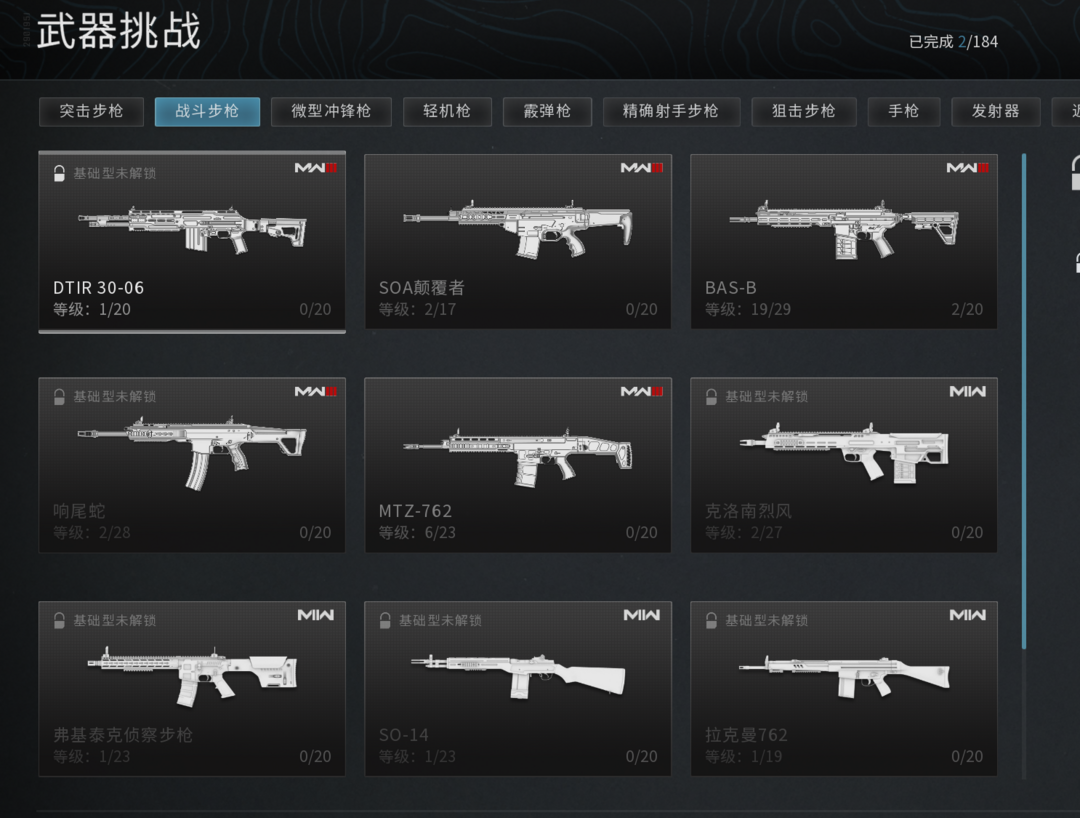
Task: Open the 轻机枪 tab
Action: tap(447, 112)
